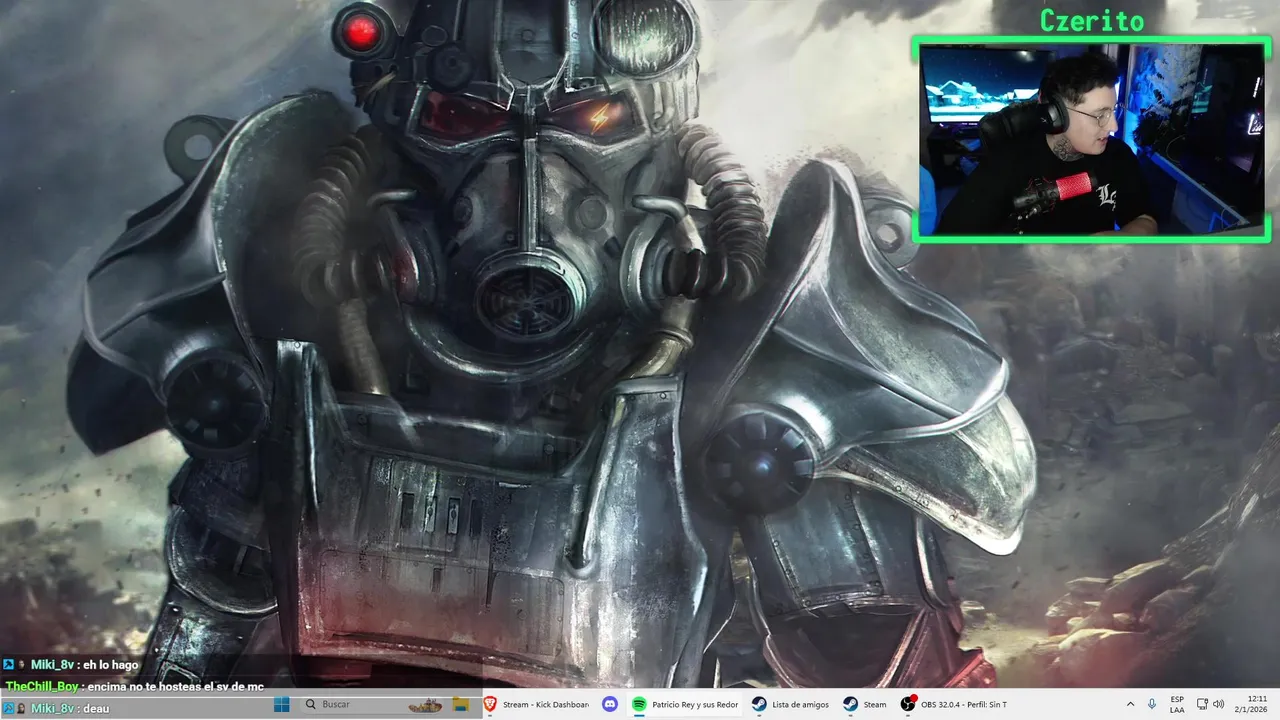Click chat message 'eh lo hago'
This screenshot has width=1280, height=720.
point(111,665)
